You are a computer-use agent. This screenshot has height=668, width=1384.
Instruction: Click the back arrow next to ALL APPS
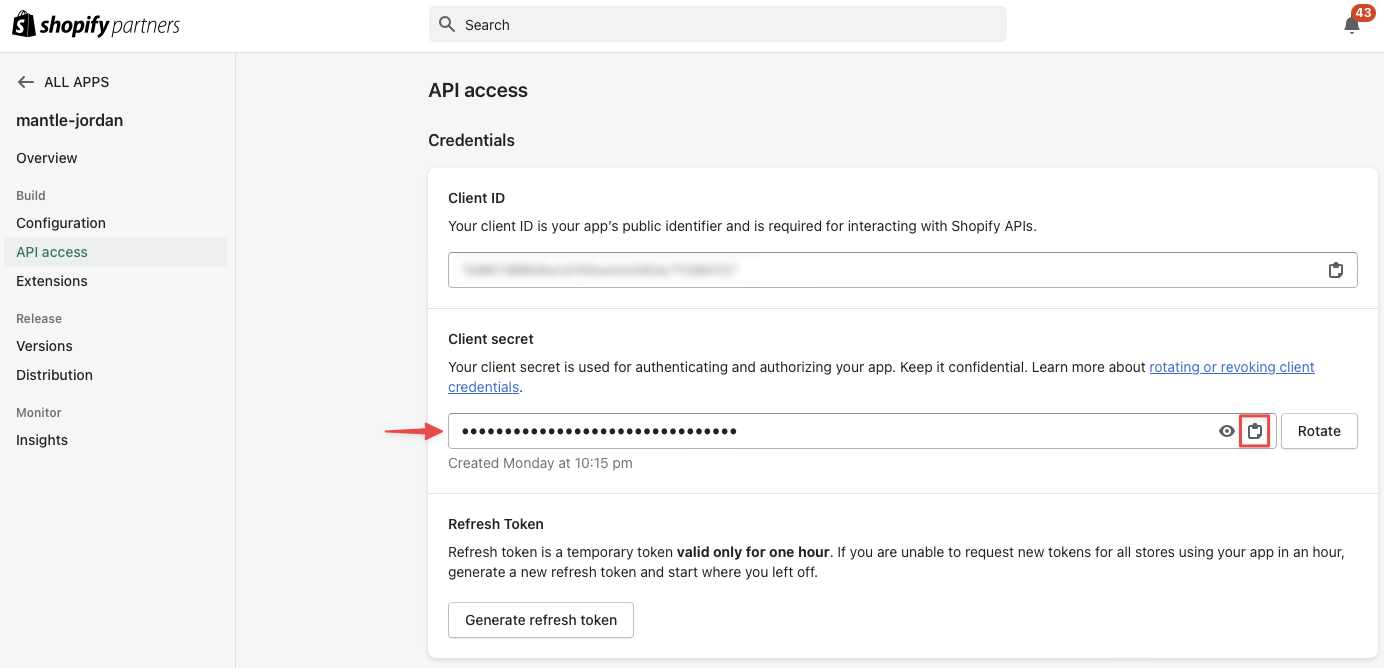[x=26, y=82]
